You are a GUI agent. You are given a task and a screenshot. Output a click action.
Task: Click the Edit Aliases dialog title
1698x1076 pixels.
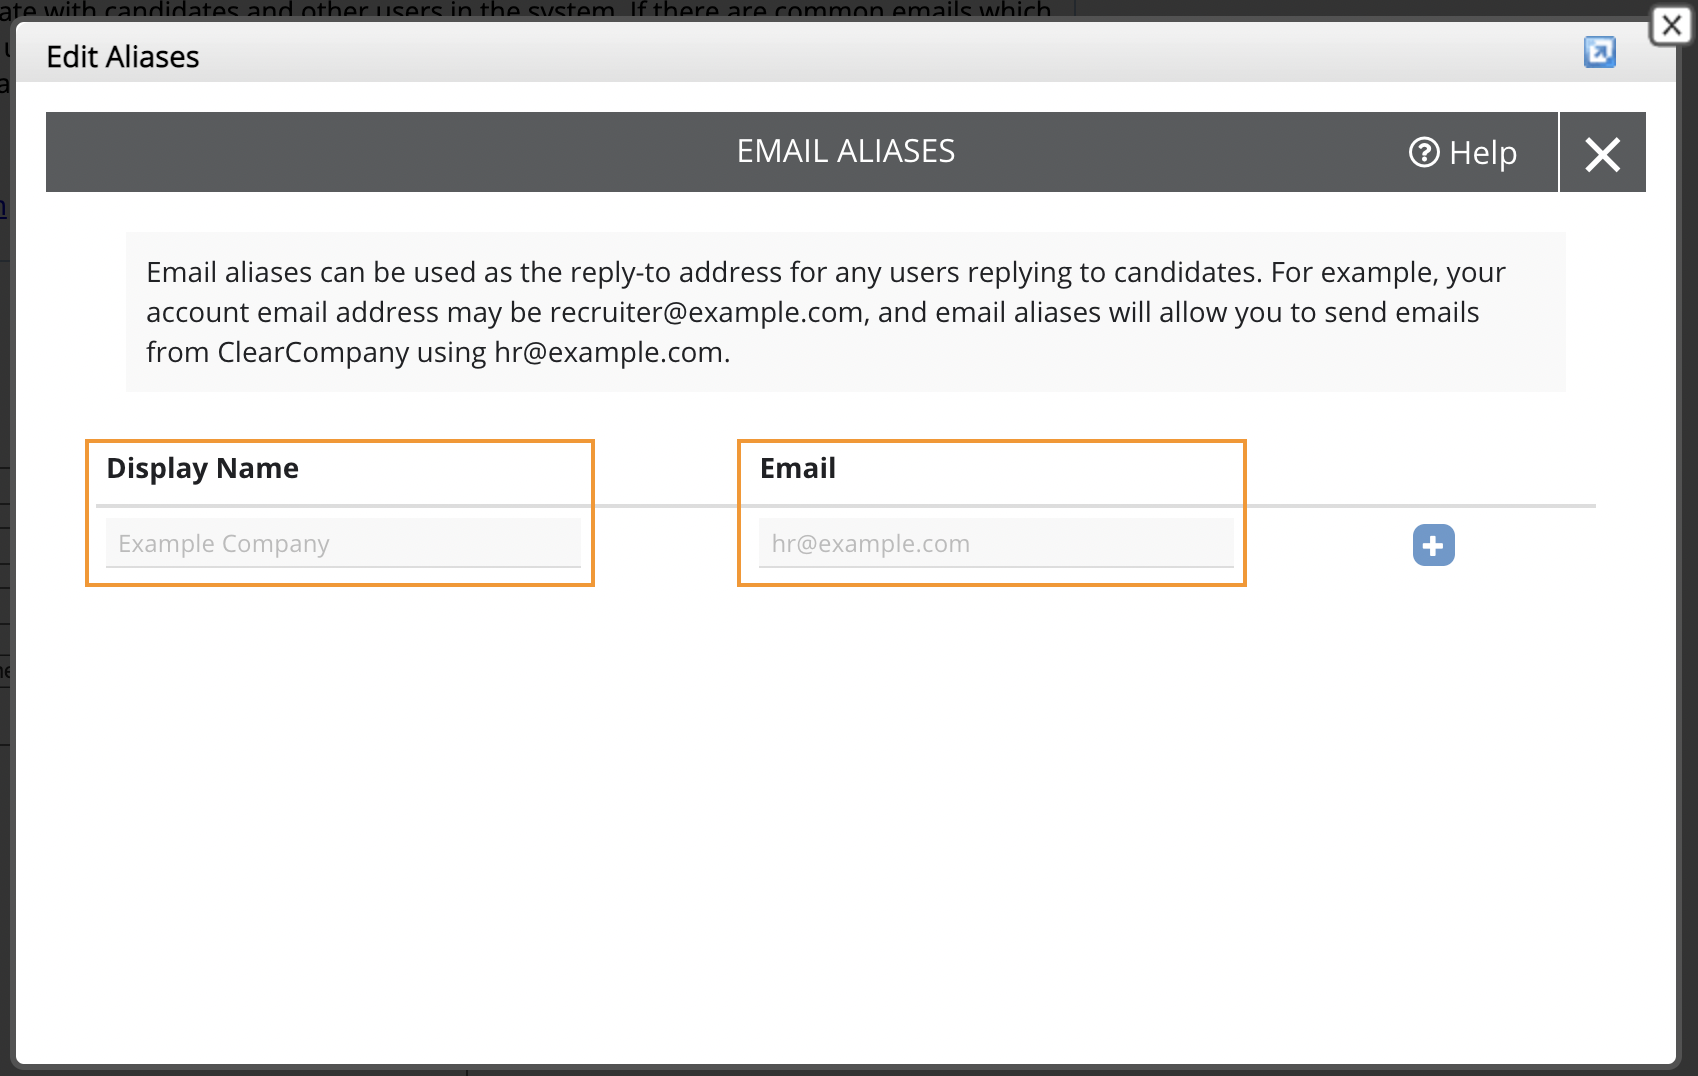click(x=123, y=57)
